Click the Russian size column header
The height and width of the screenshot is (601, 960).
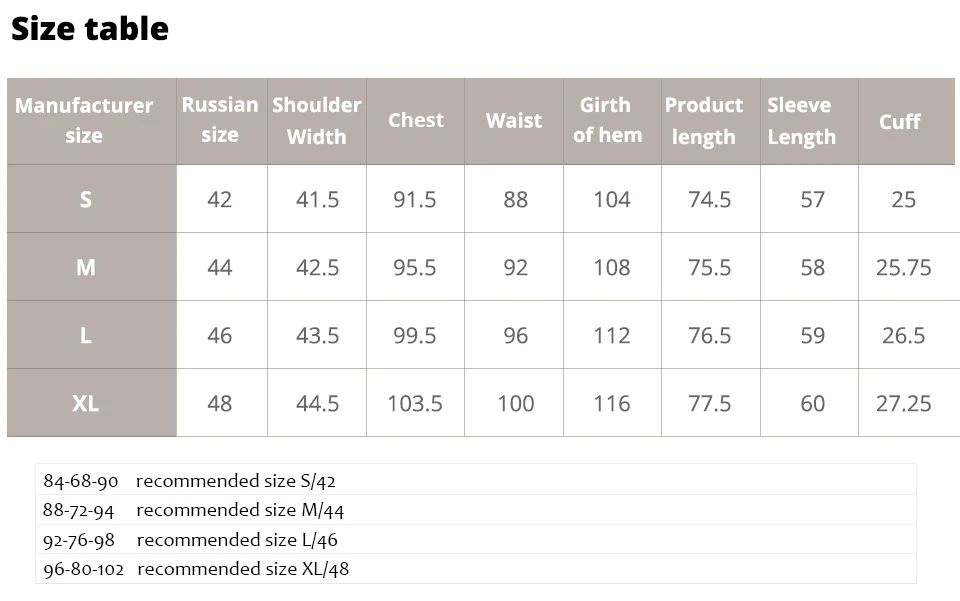pyautogui.click(x=222, y=121)
